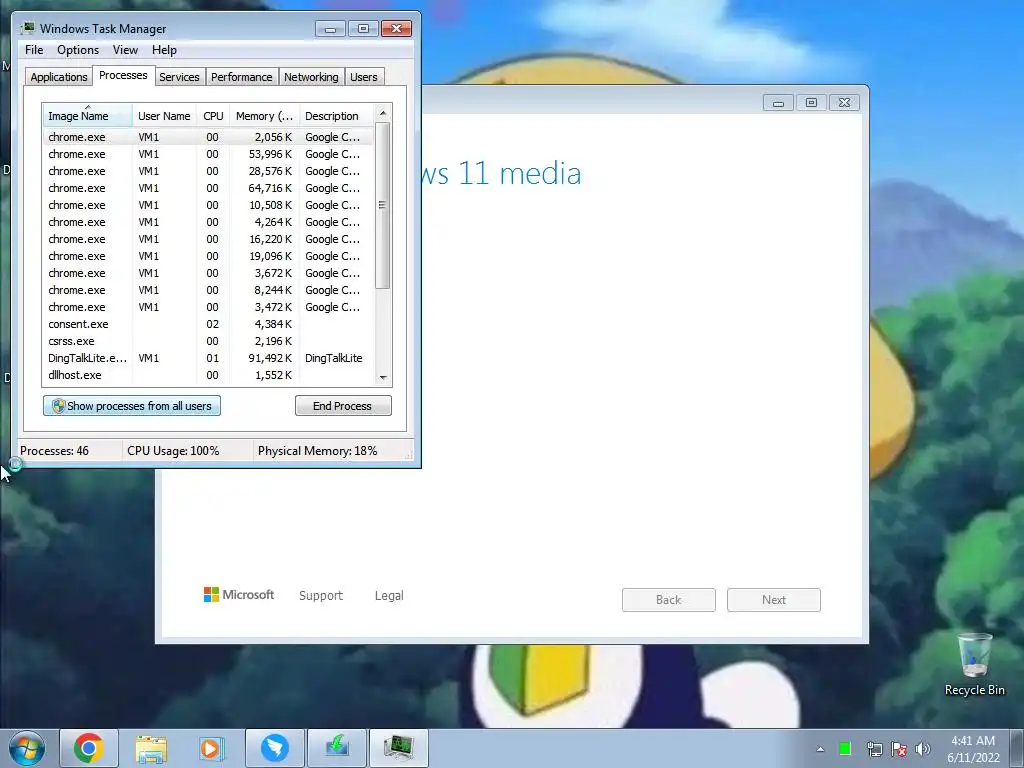Open the Support link in setup window
The height and width of the screenshot is (768, 1024).
point(321,596)
